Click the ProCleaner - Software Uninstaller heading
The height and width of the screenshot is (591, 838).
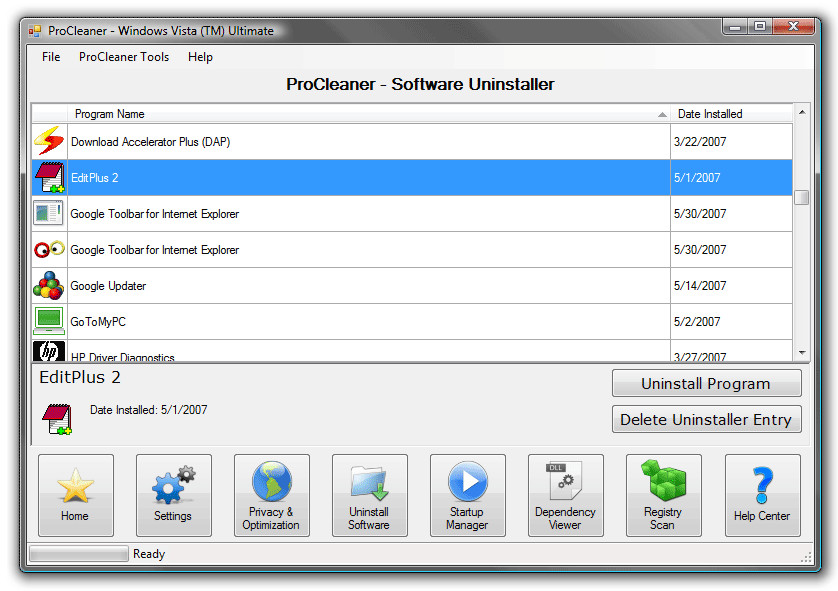coord(420,84)
